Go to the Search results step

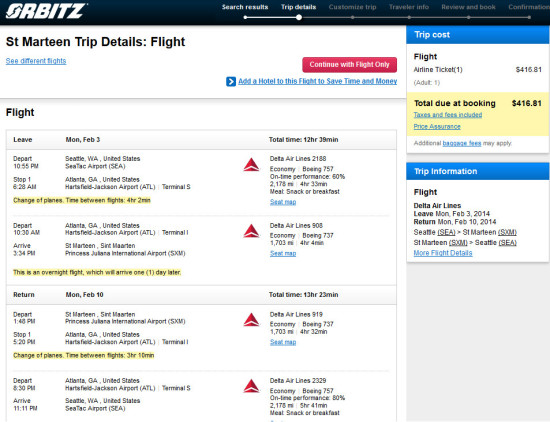(245, 7)
